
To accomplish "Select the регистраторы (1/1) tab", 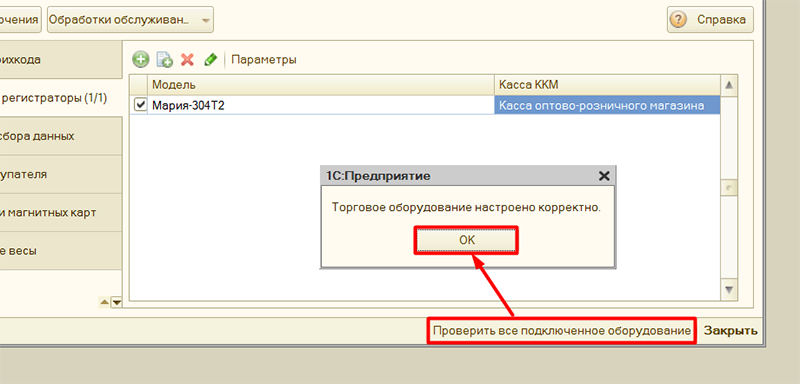I will click(x=61, y=98).
